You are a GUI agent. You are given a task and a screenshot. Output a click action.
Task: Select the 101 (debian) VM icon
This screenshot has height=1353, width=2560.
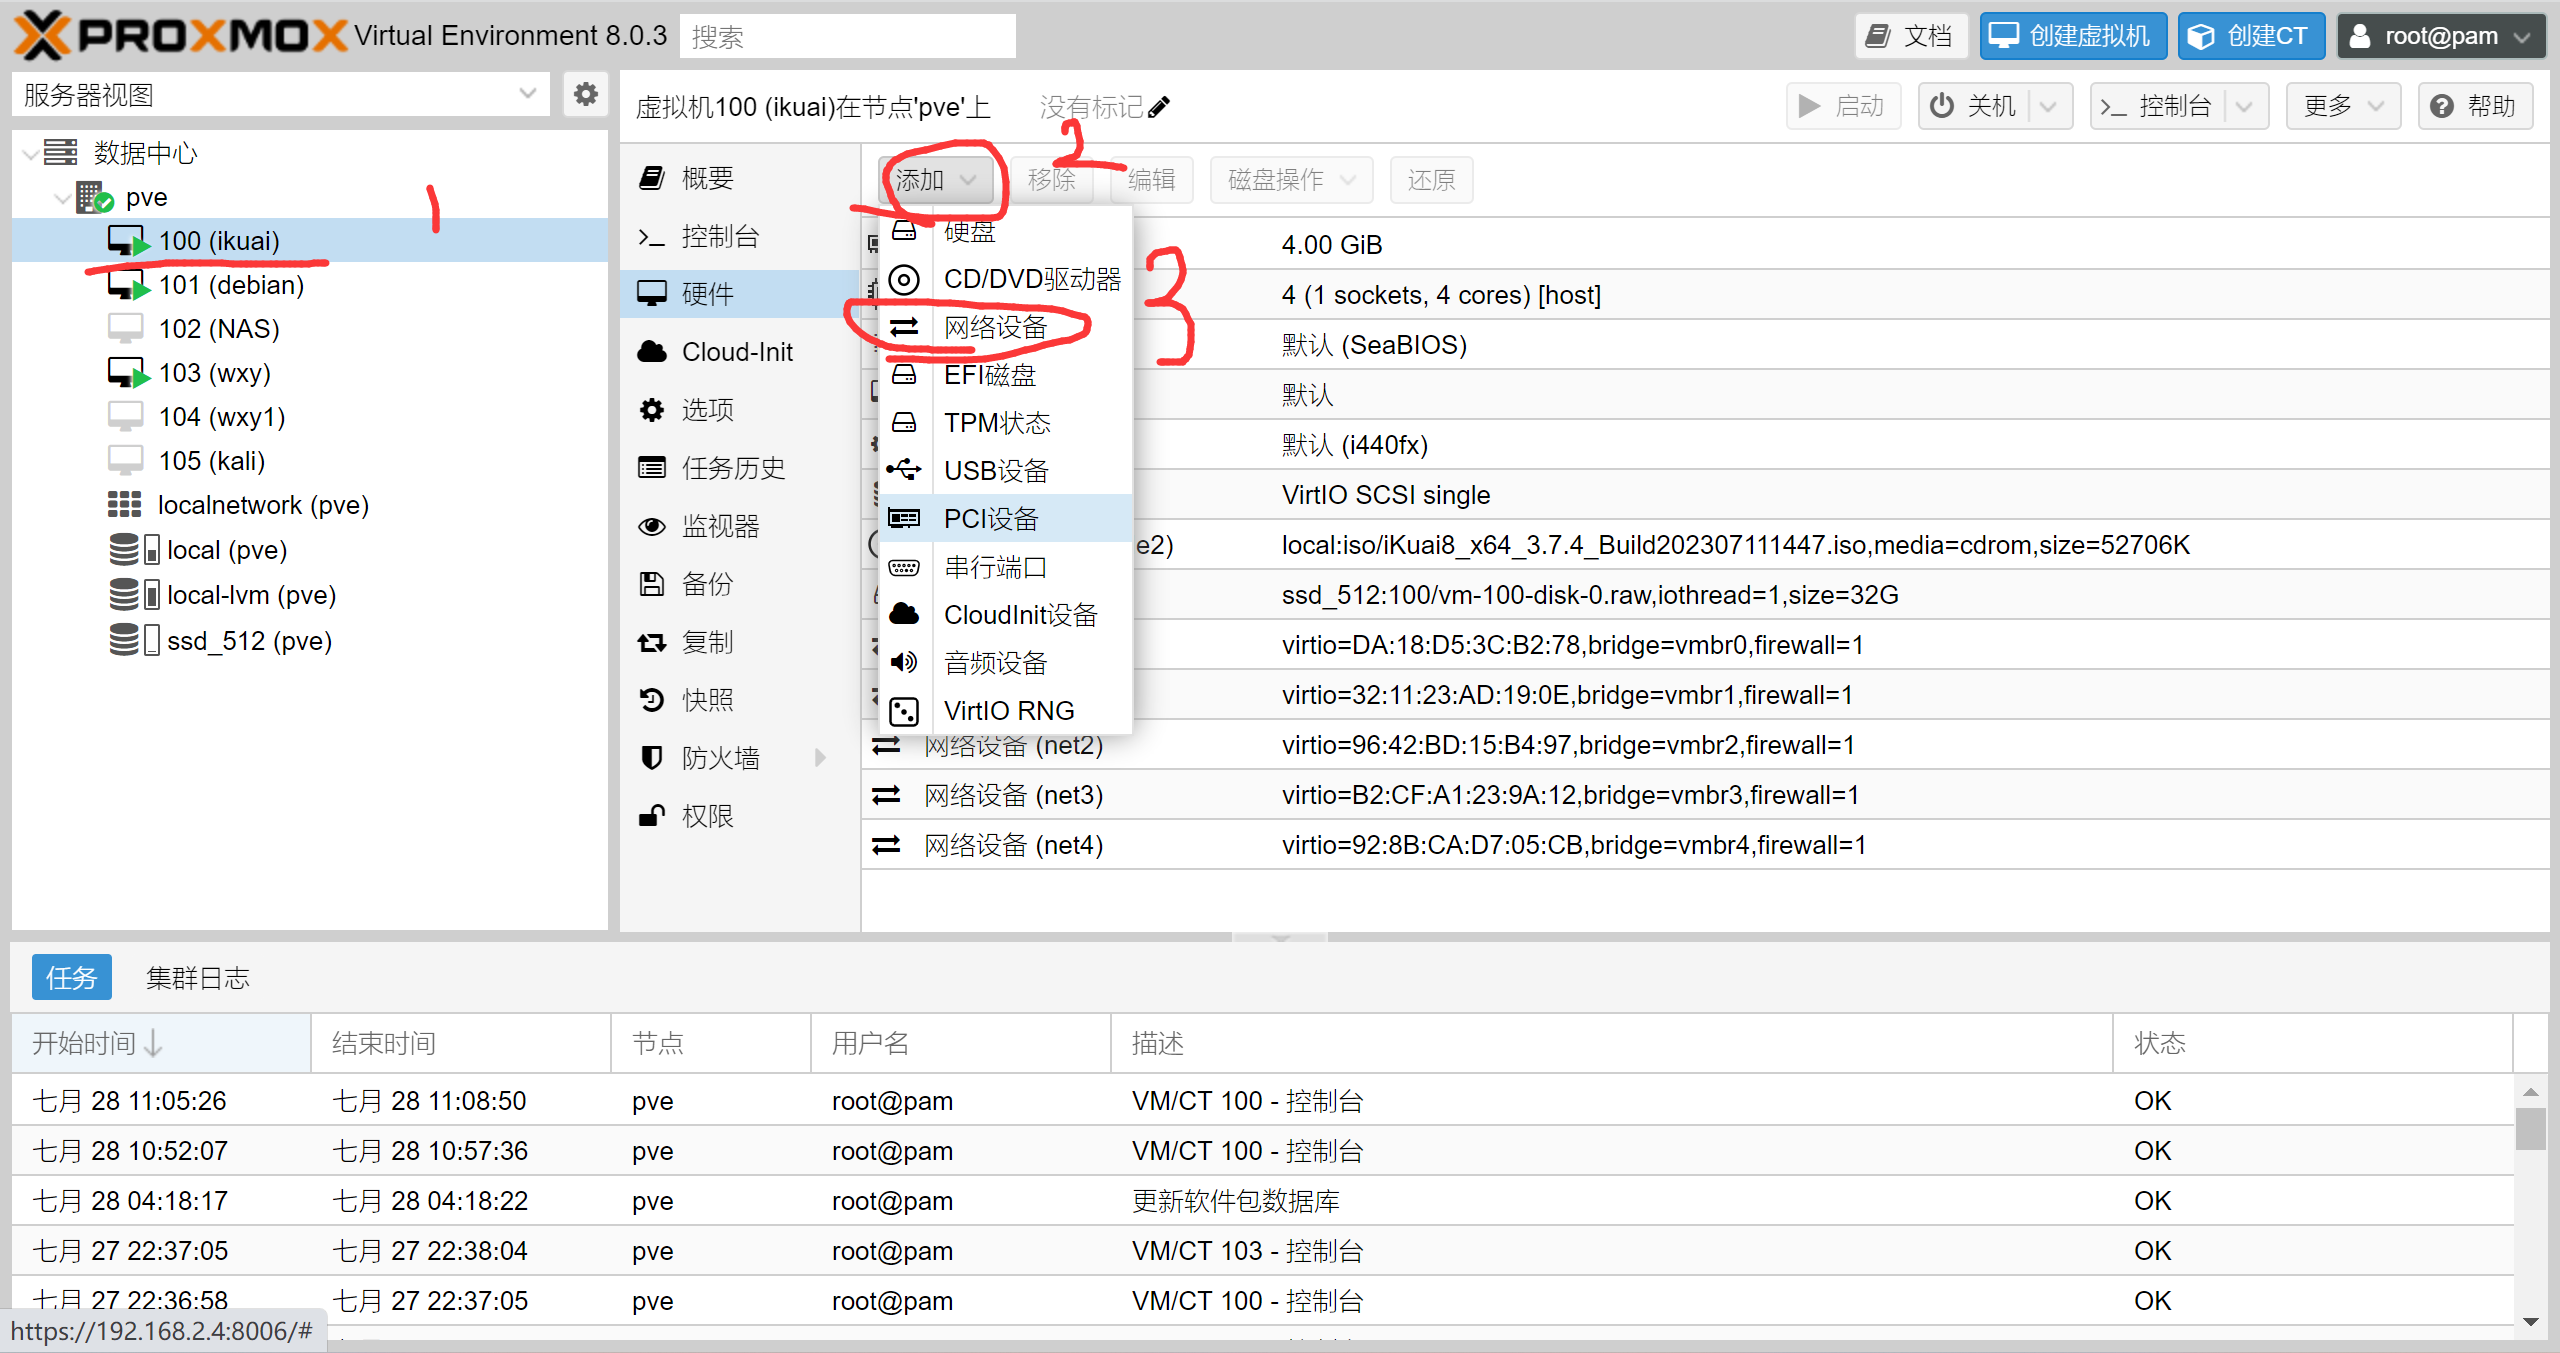128,286
